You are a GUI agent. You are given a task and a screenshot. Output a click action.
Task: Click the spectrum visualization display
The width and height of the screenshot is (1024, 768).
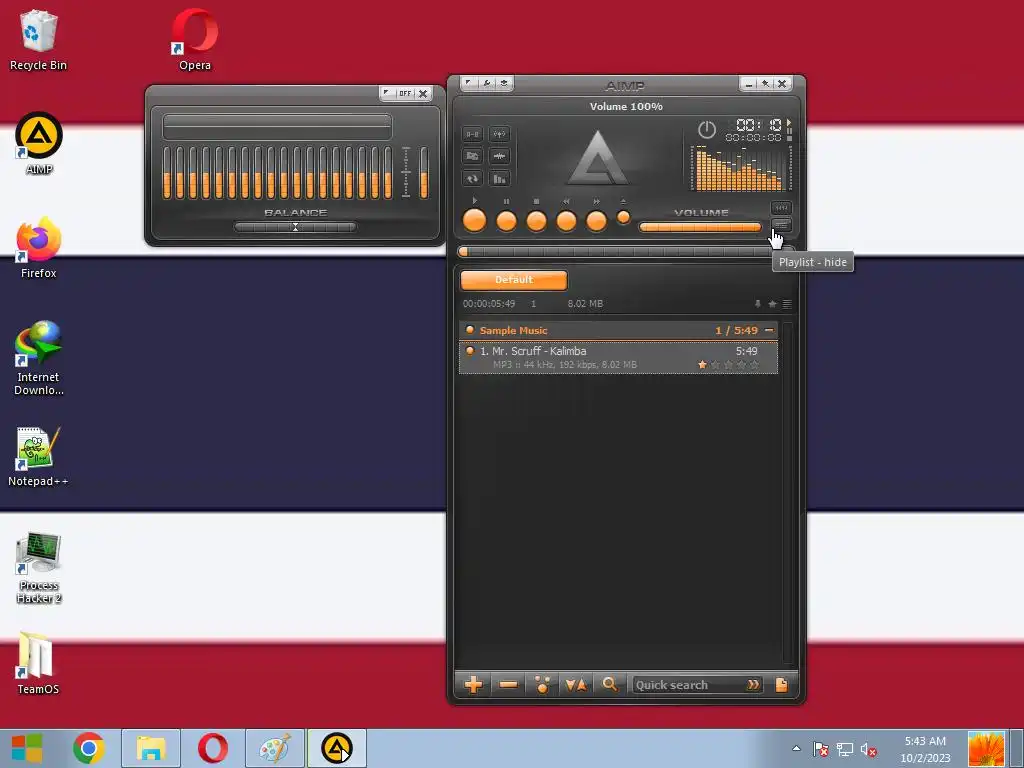[741, 168]
